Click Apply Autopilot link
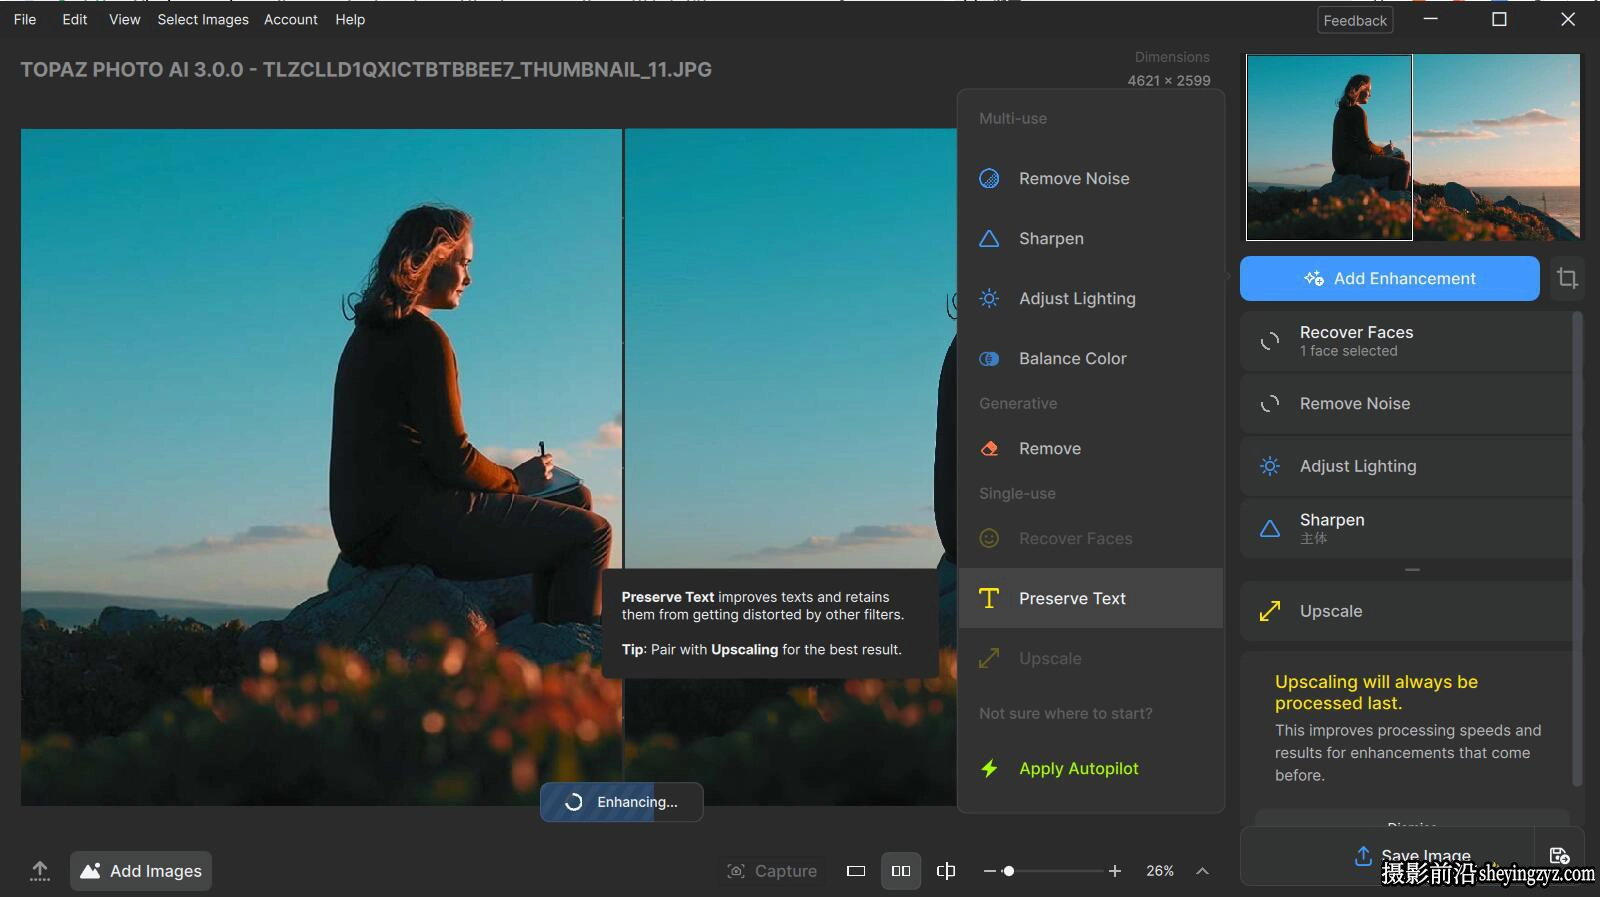 1078,768
